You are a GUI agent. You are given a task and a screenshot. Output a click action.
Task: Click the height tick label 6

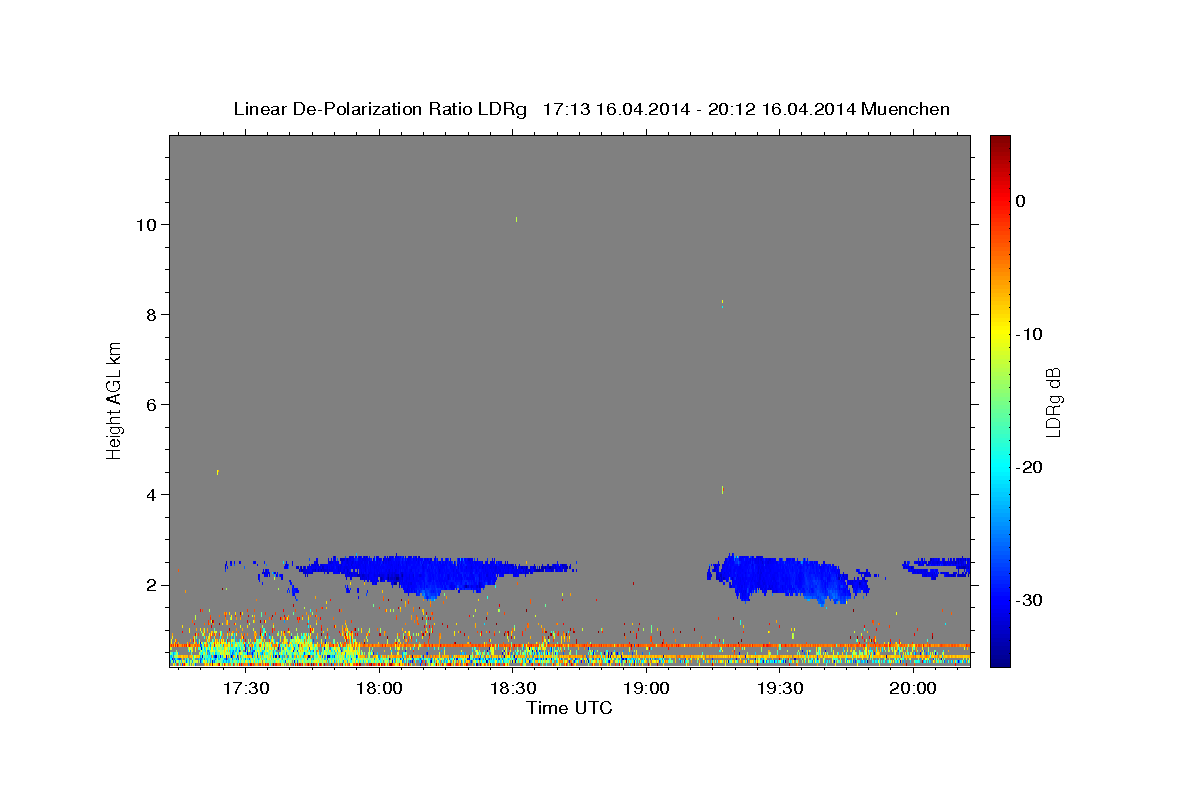(151, 405)
